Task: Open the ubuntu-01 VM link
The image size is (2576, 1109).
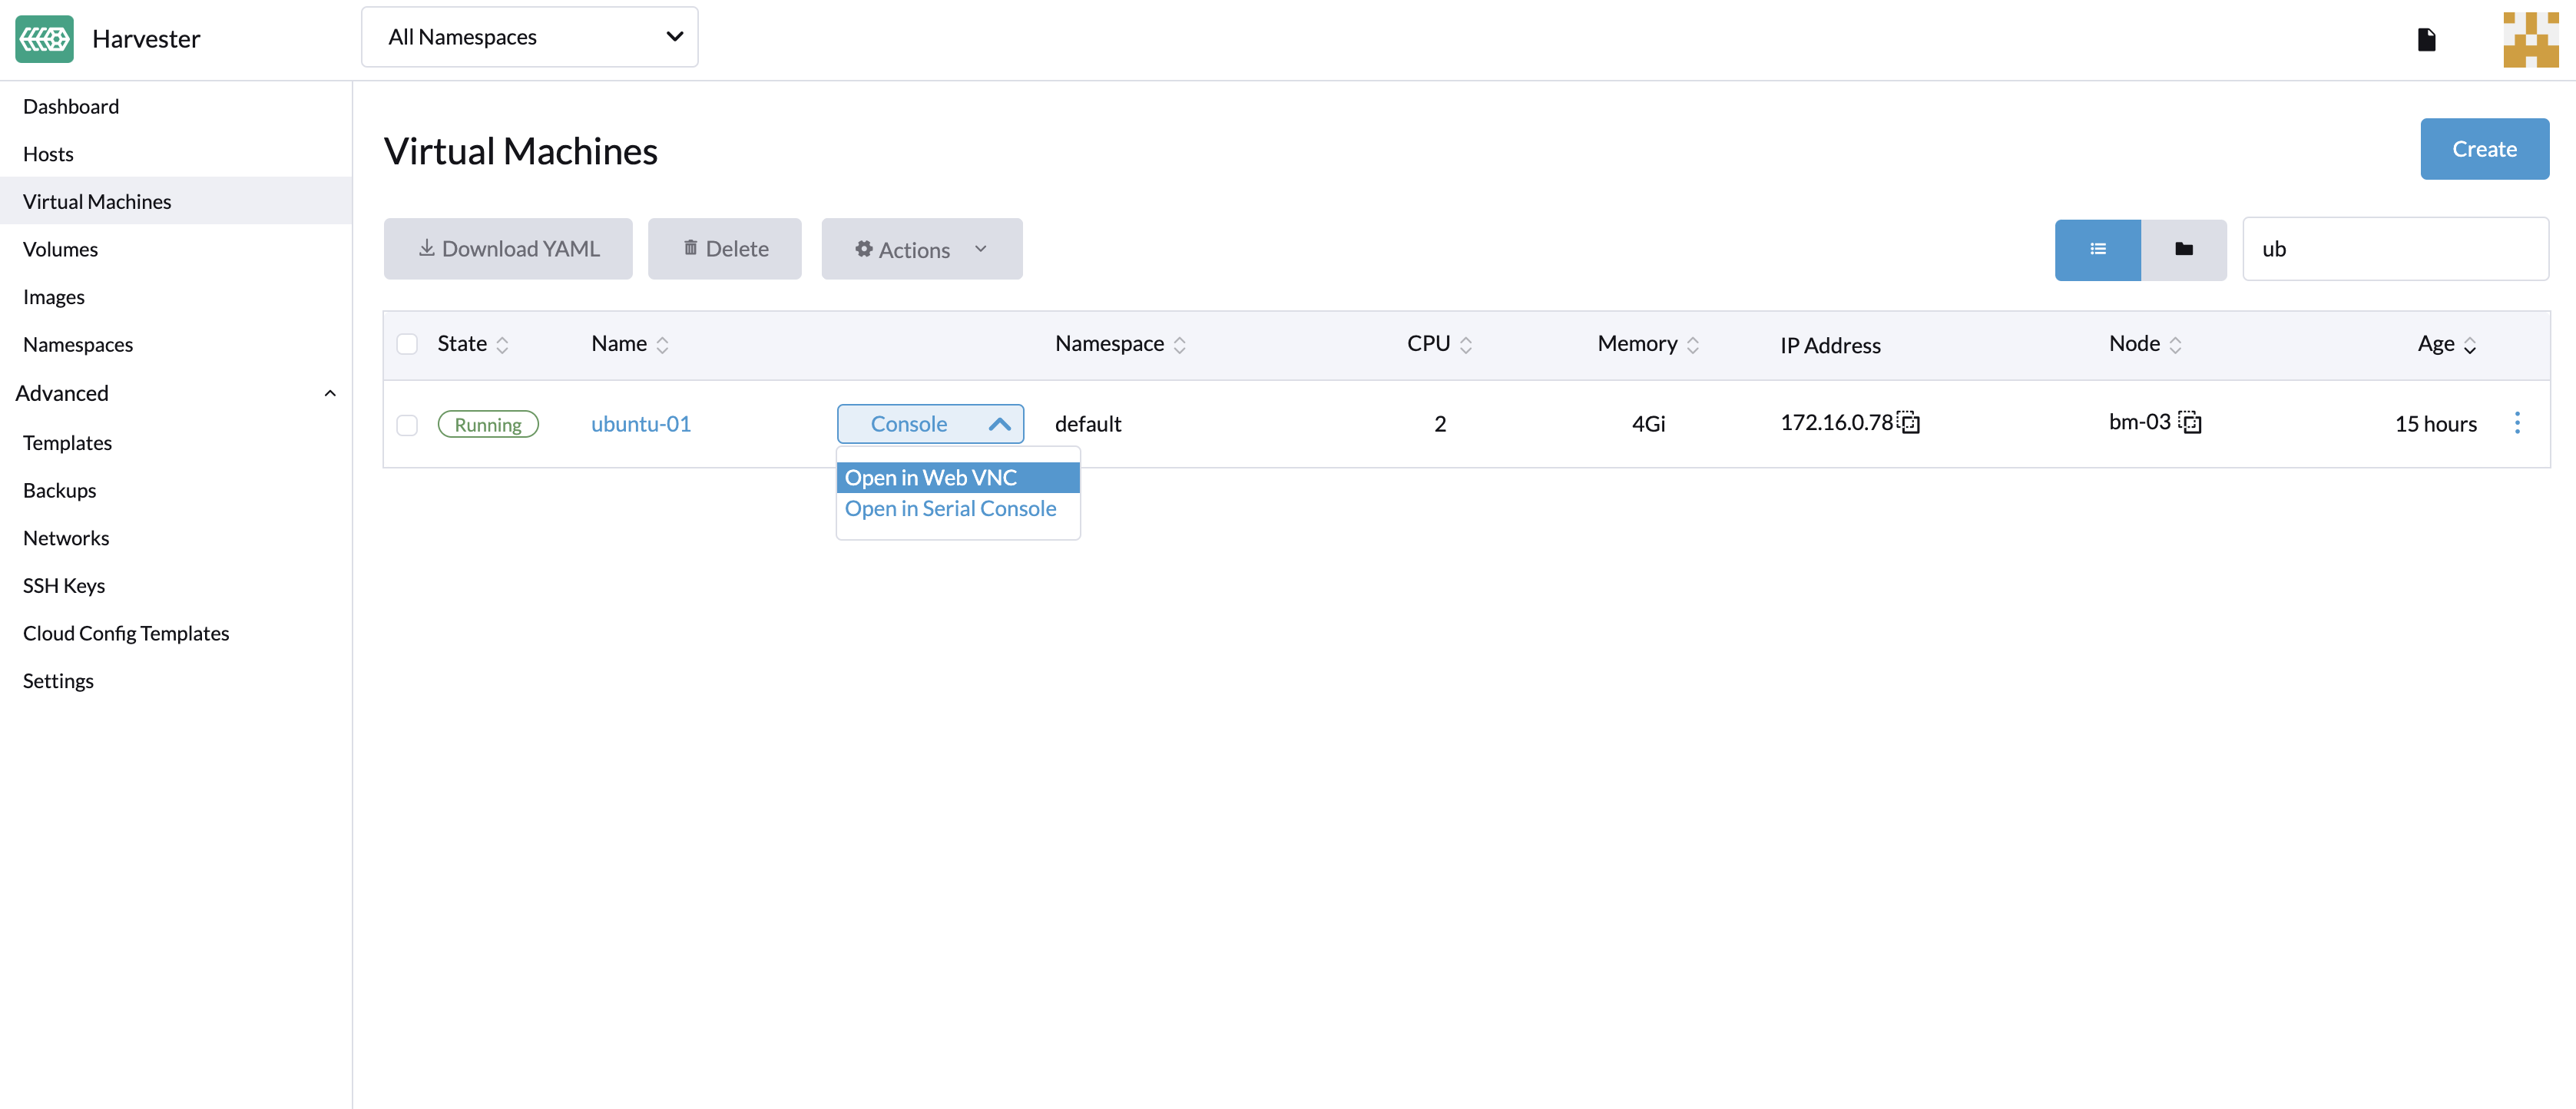Action: coord(640,424)
